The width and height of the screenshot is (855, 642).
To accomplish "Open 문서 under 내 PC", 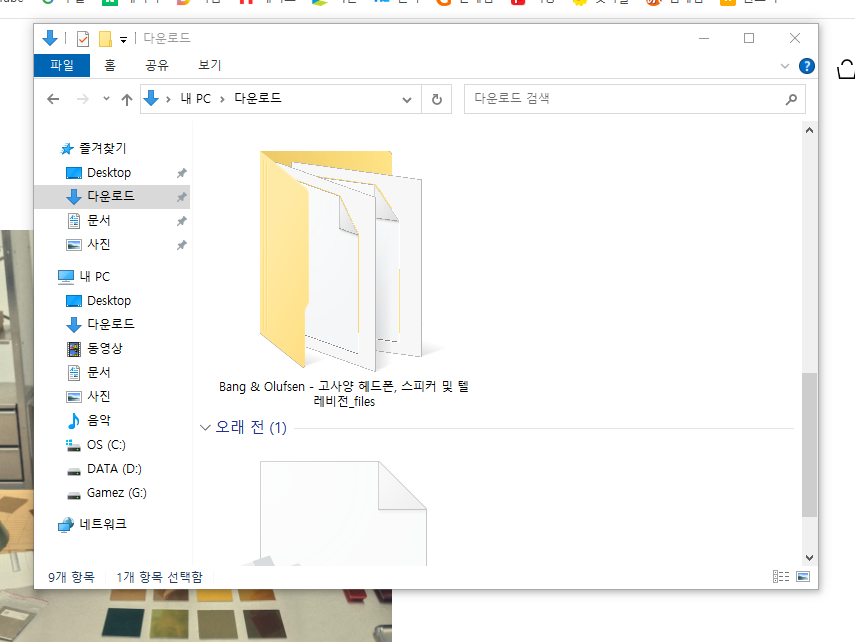I will point(99,372).
